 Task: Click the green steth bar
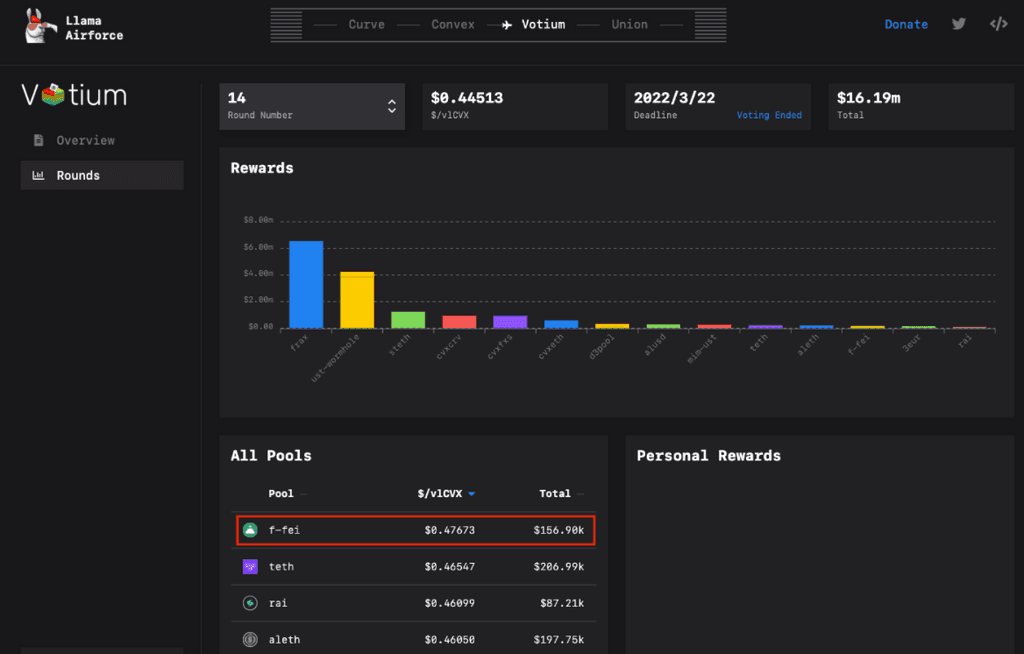[408, 319]
